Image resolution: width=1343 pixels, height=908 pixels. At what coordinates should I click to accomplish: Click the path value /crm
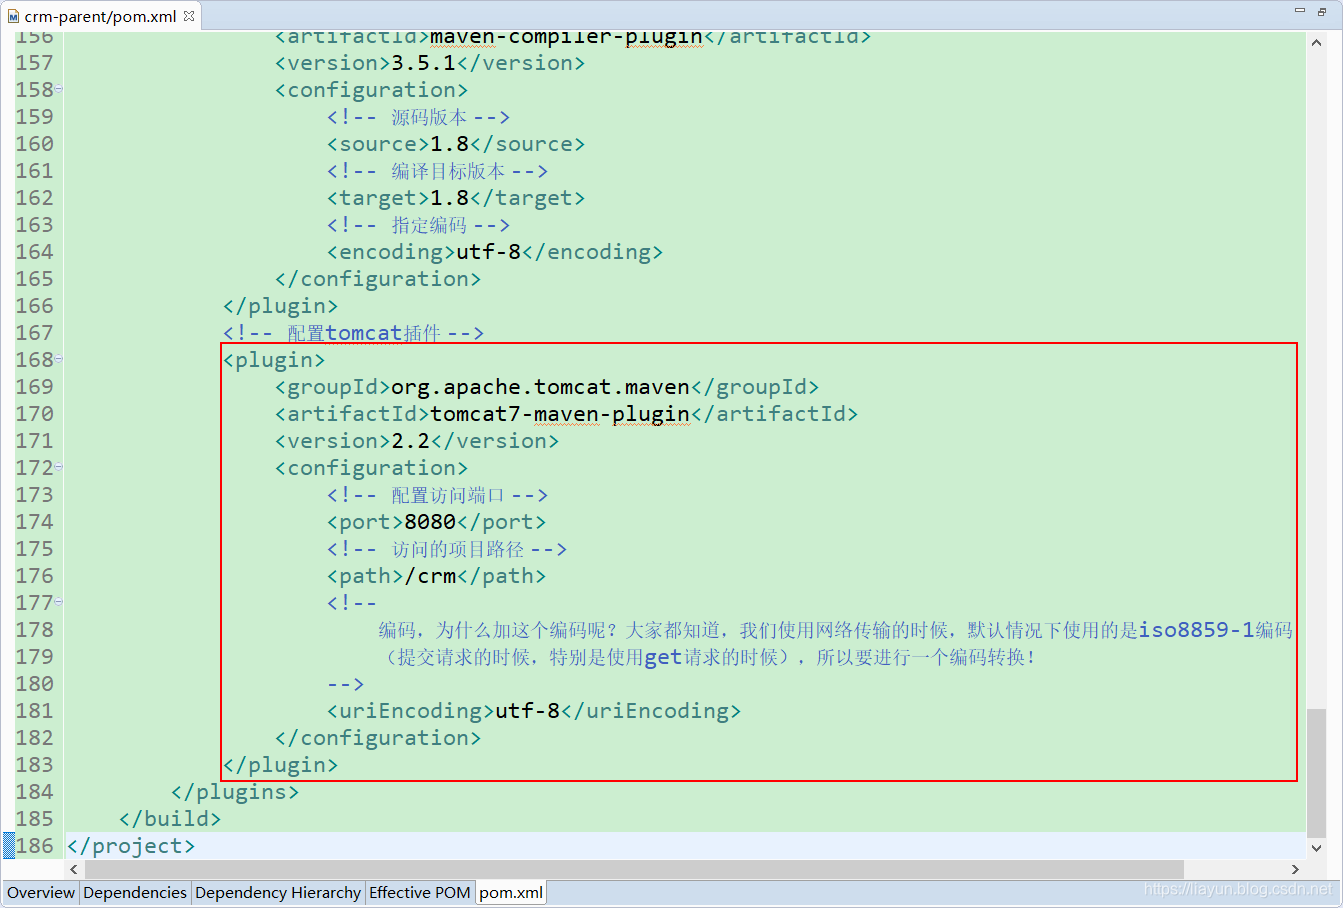(430, 576)
